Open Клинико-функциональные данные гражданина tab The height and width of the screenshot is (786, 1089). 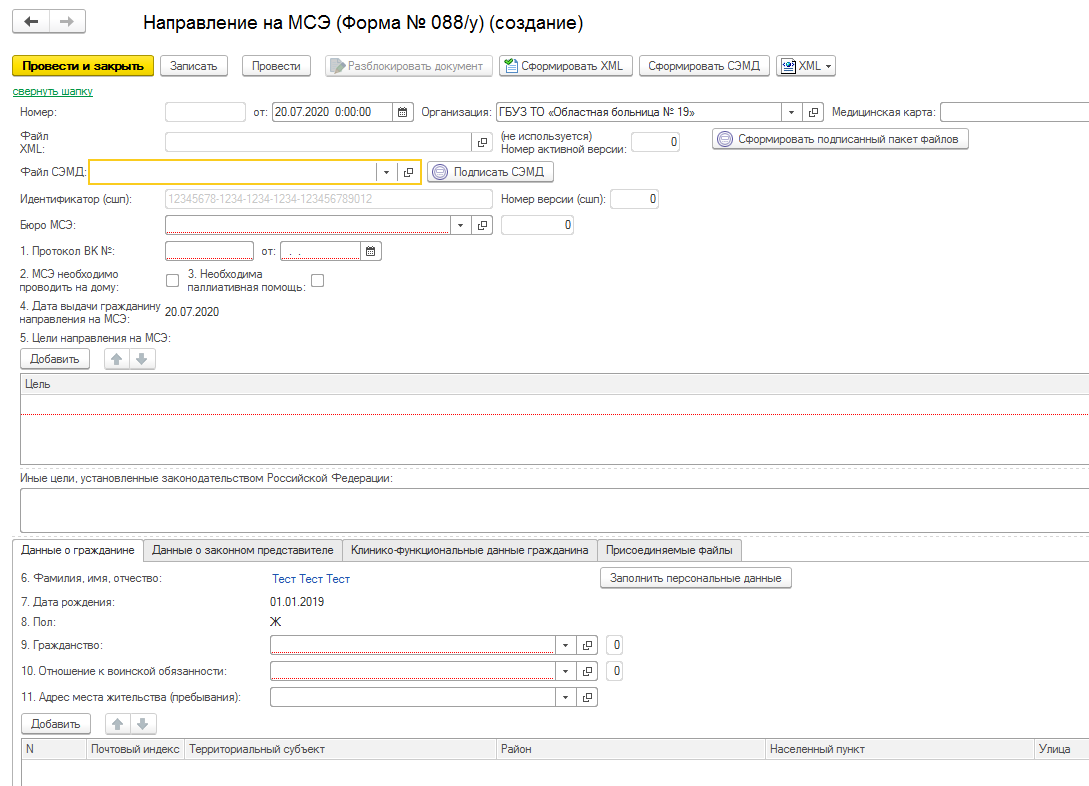(x=469, y=550)
